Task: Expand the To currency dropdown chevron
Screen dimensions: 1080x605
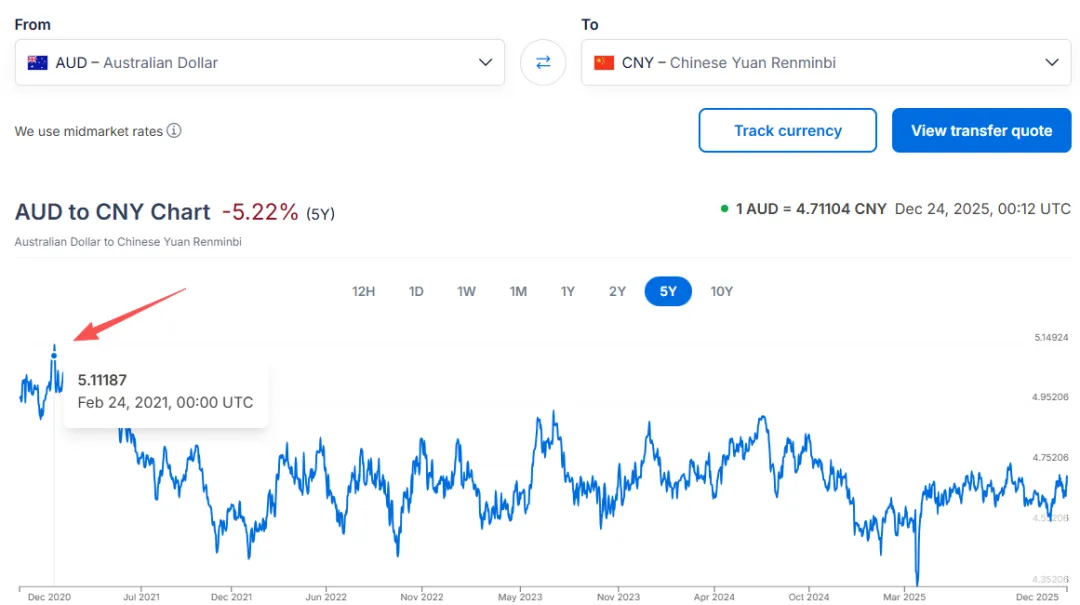Action: pyautogui.click(x=1051, y=62)
